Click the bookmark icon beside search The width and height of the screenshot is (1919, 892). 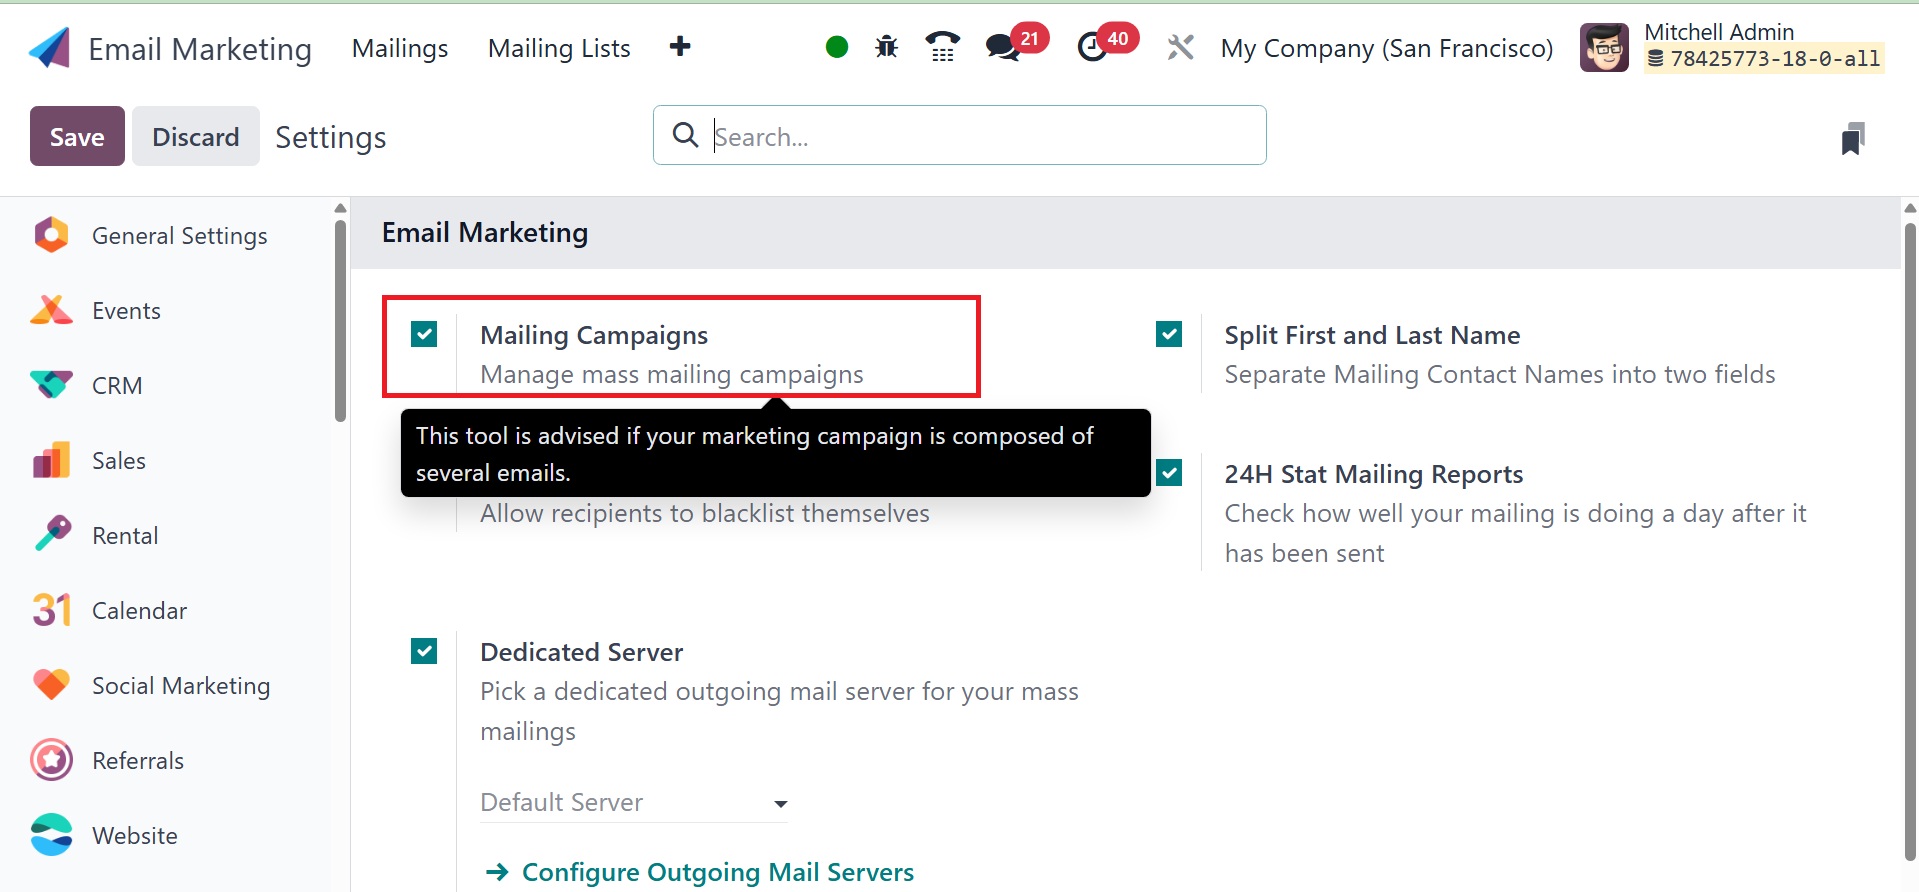[x=1853, y=138]
